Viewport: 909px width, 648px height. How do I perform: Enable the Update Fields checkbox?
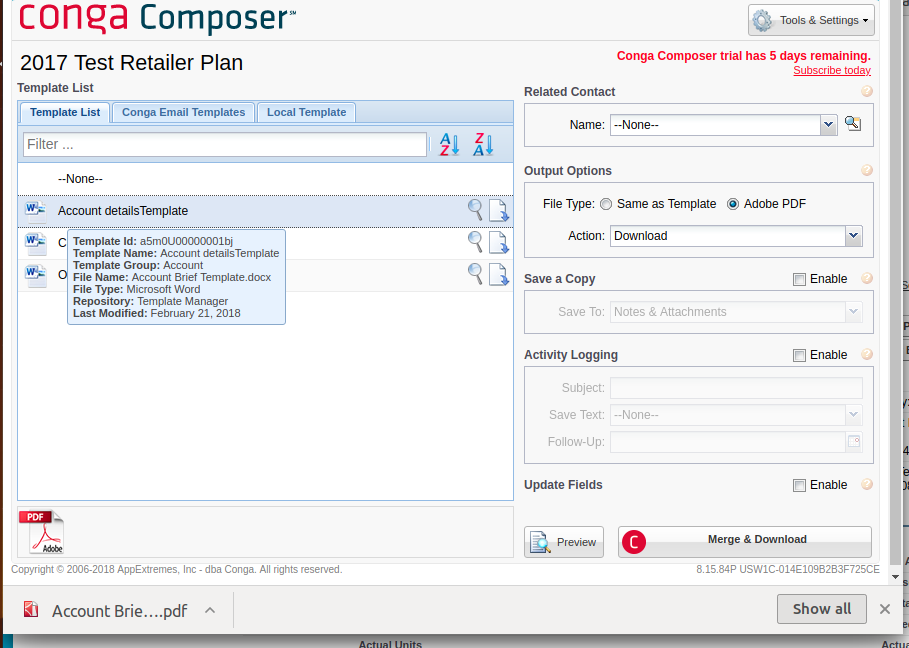coord(799,485)
